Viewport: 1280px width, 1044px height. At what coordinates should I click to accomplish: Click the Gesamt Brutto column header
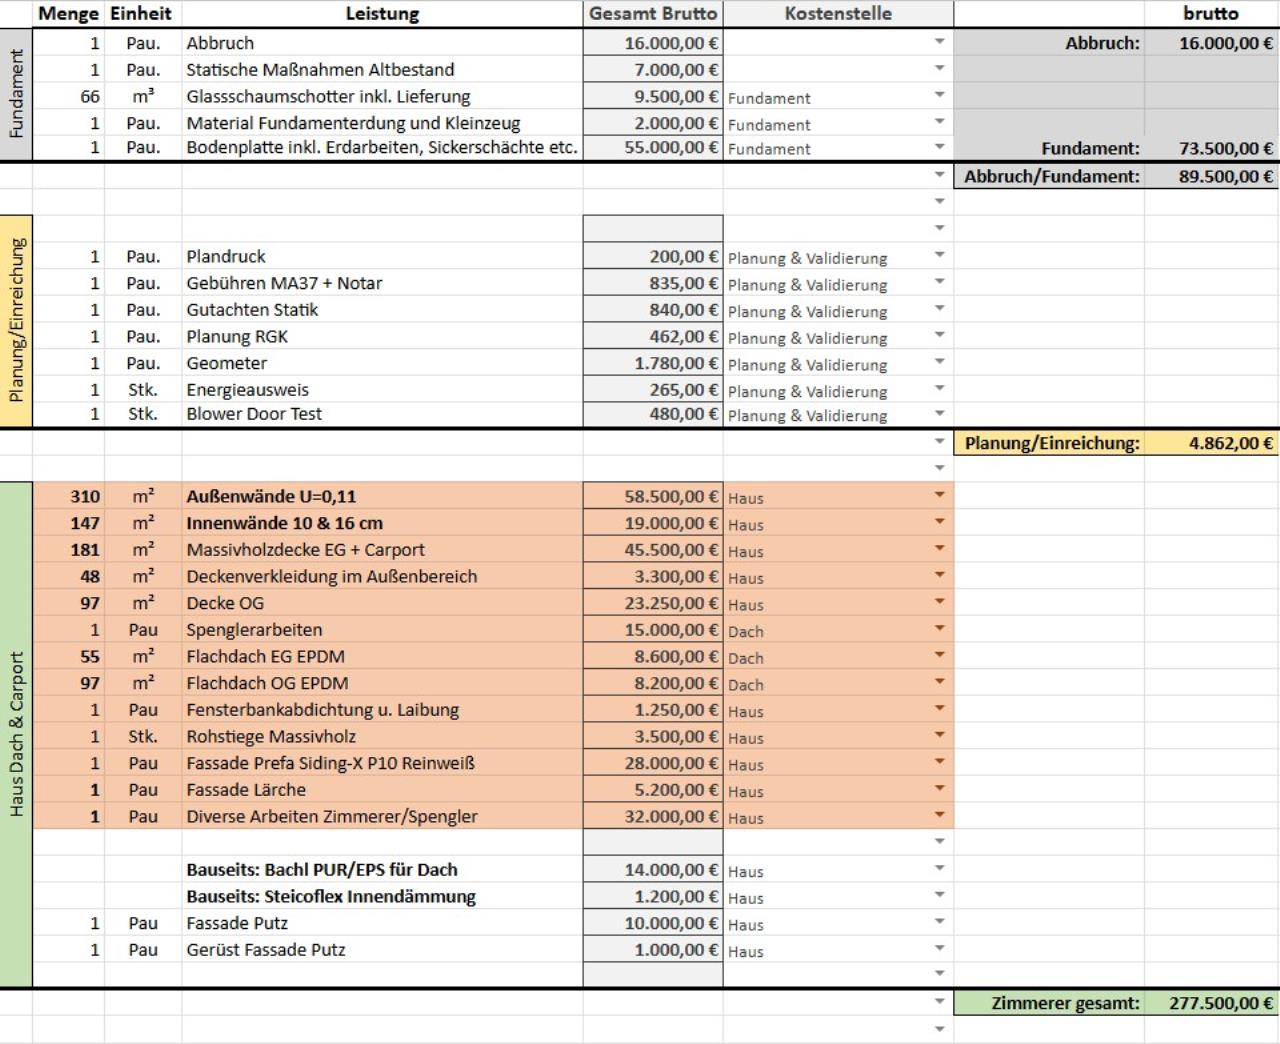(x=652, y=14)
